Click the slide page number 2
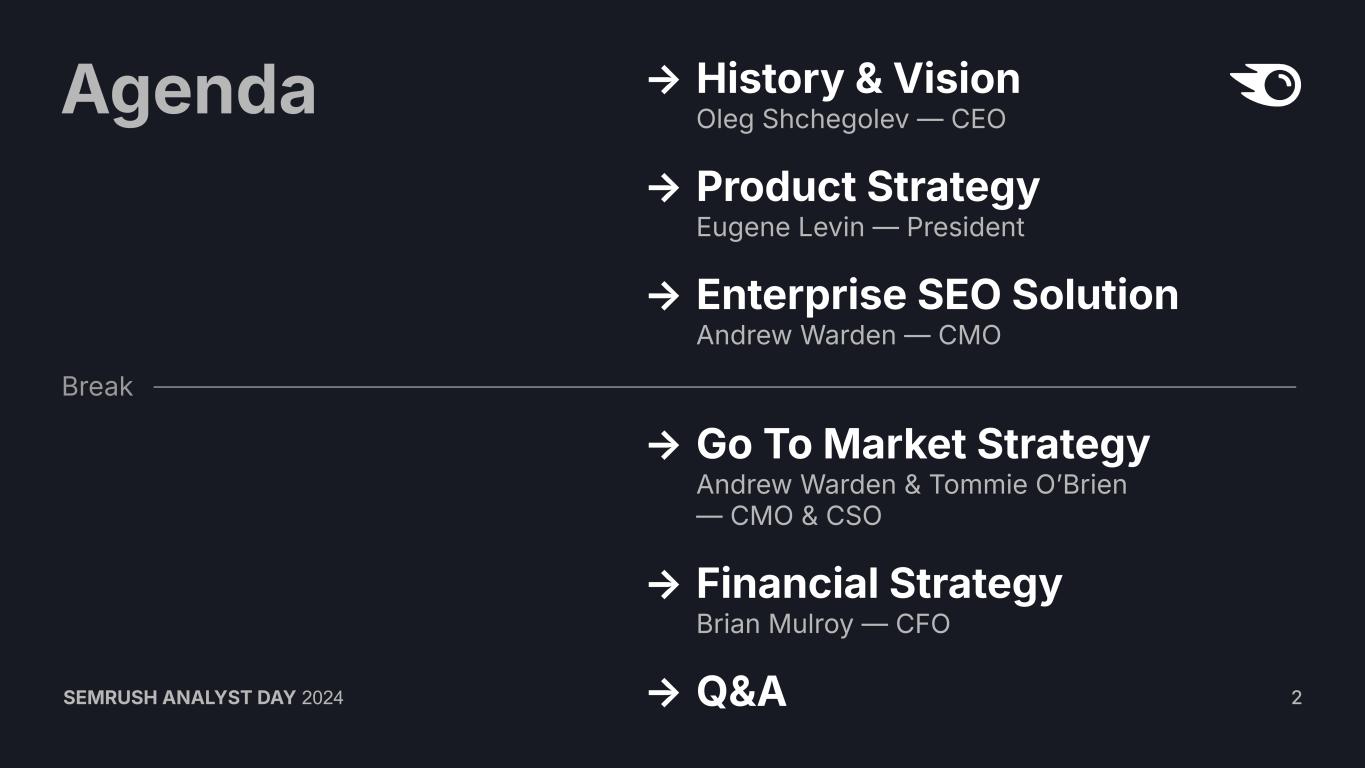1365x768 pixels. click(1296, 698)
